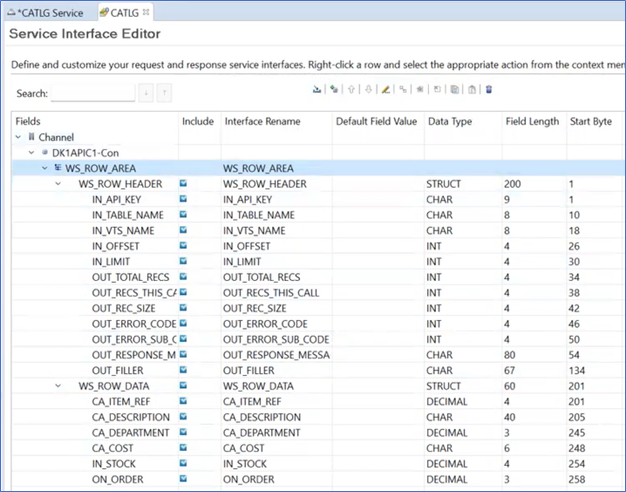Click the Data Type column header

coord(463,121)
